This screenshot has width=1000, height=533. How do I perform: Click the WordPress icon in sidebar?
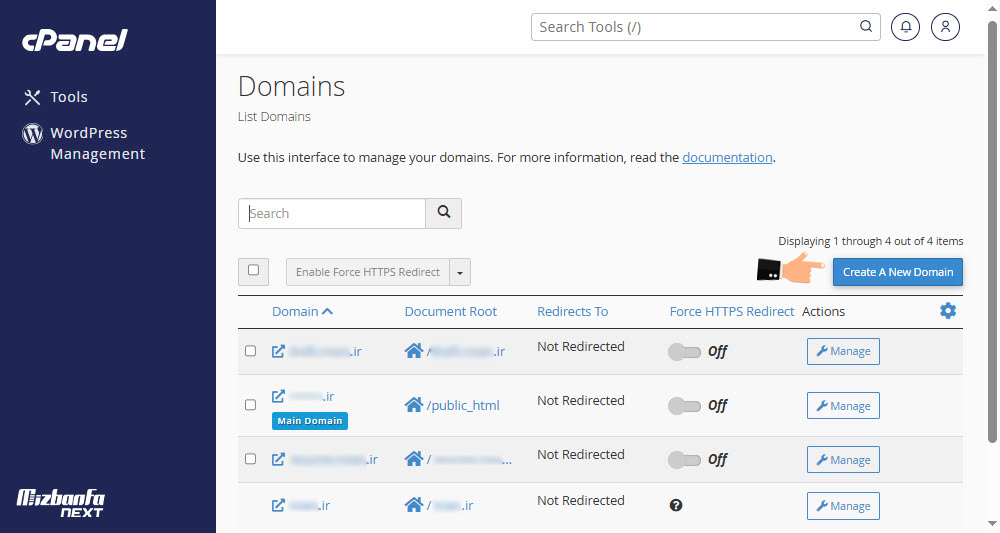33,133
